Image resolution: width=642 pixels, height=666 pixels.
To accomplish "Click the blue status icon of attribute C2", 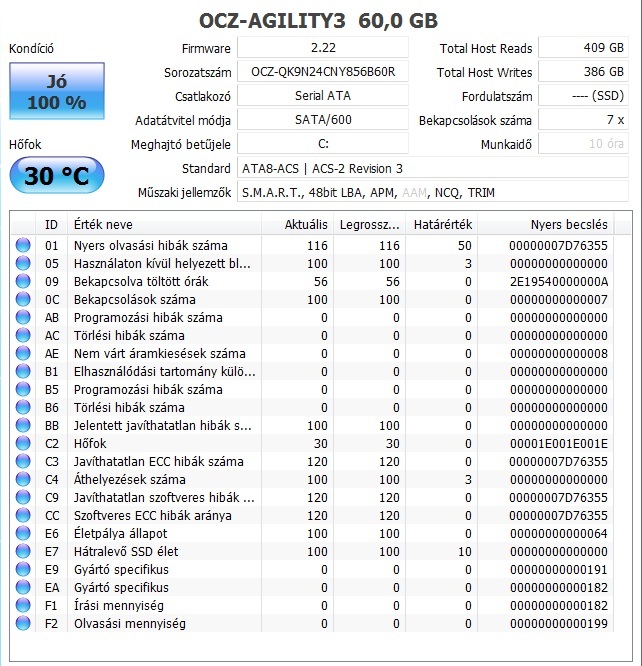I will click(x=23, y=443).
